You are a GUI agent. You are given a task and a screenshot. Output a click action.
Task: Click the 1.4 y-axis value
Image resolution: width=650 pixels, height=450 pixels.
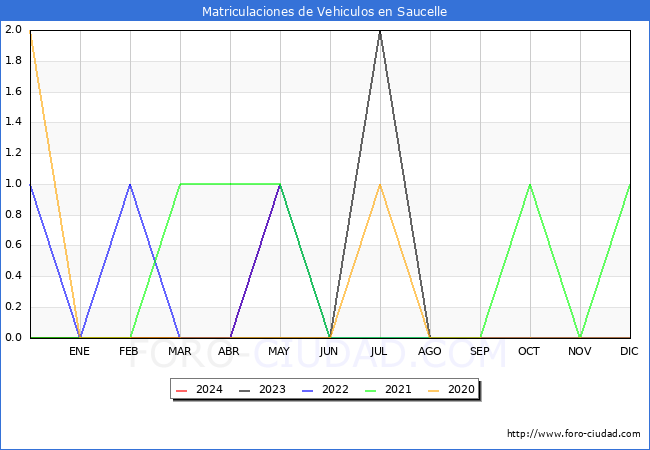point(13,122)
